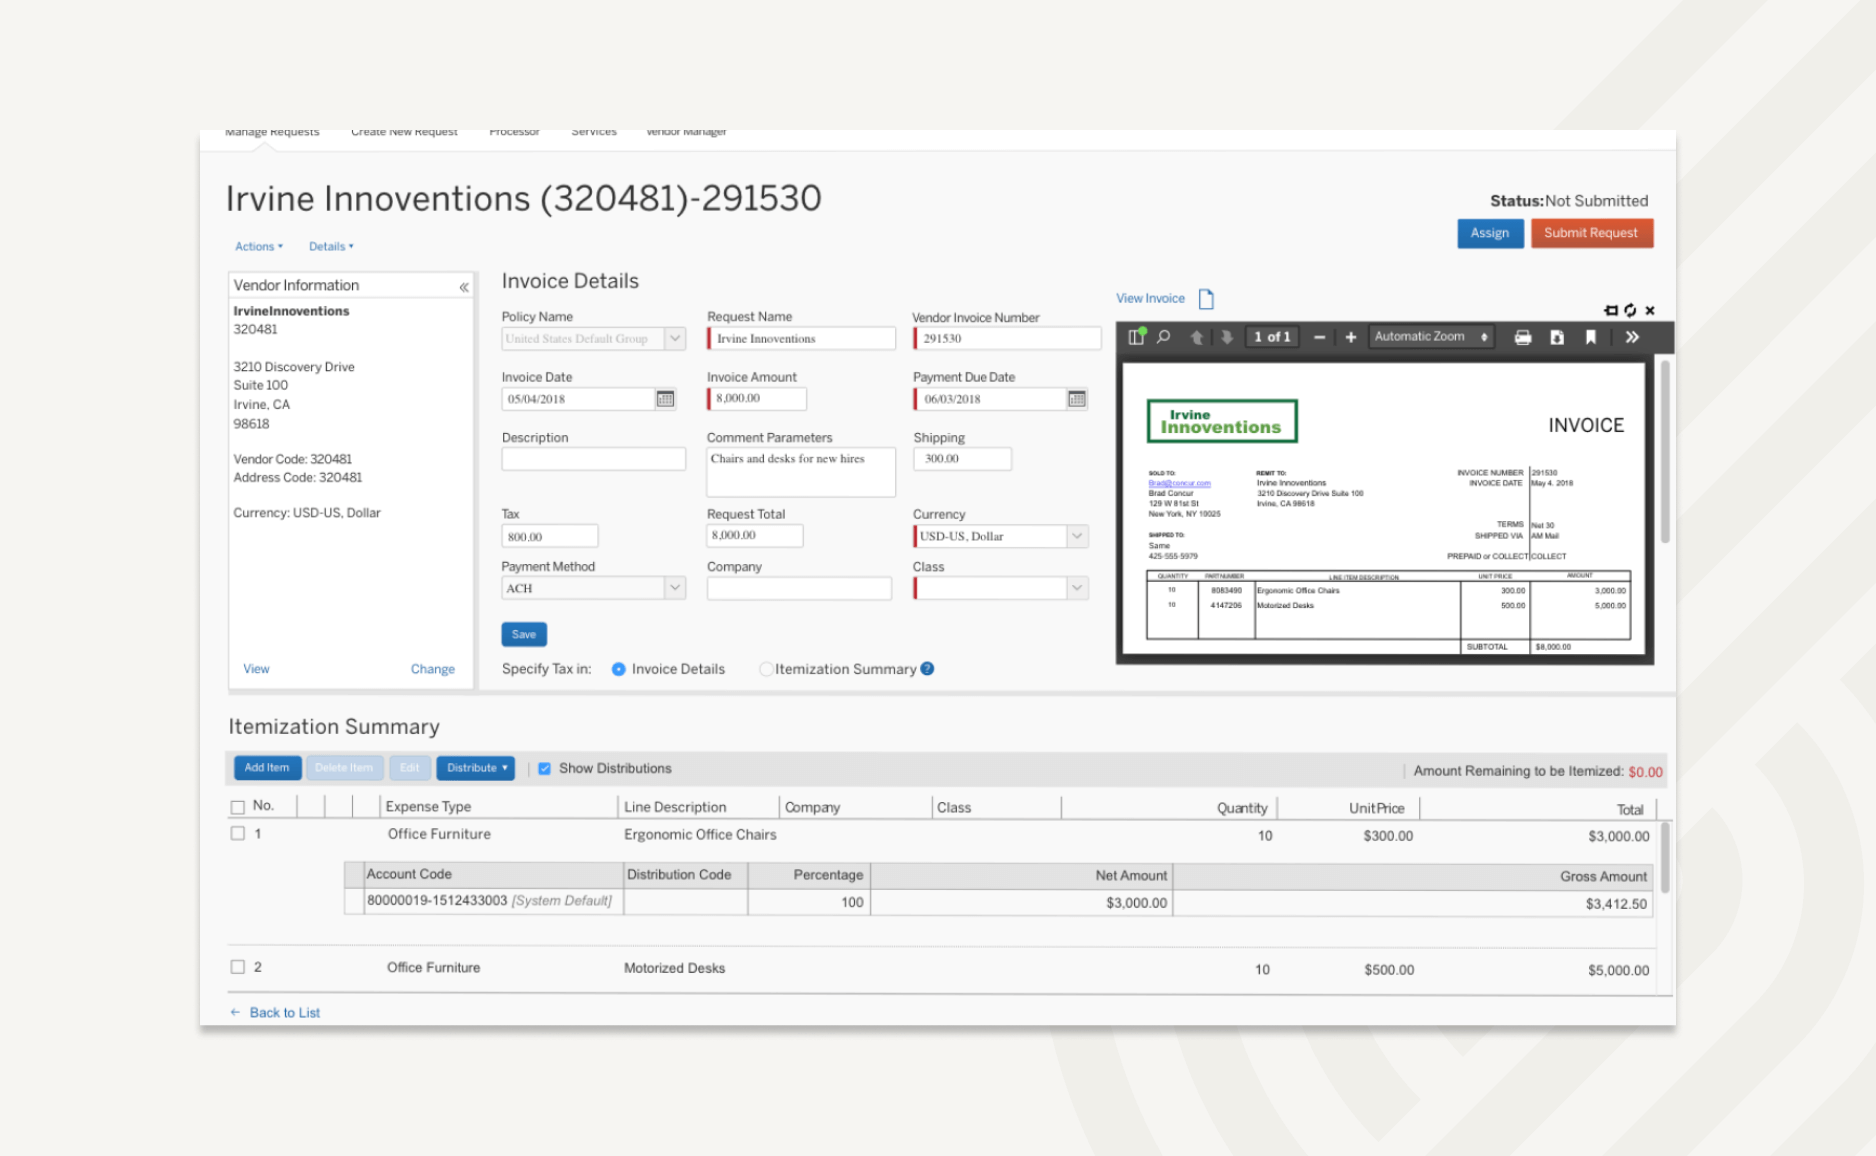Expand the Currency dropdown

1077,536
